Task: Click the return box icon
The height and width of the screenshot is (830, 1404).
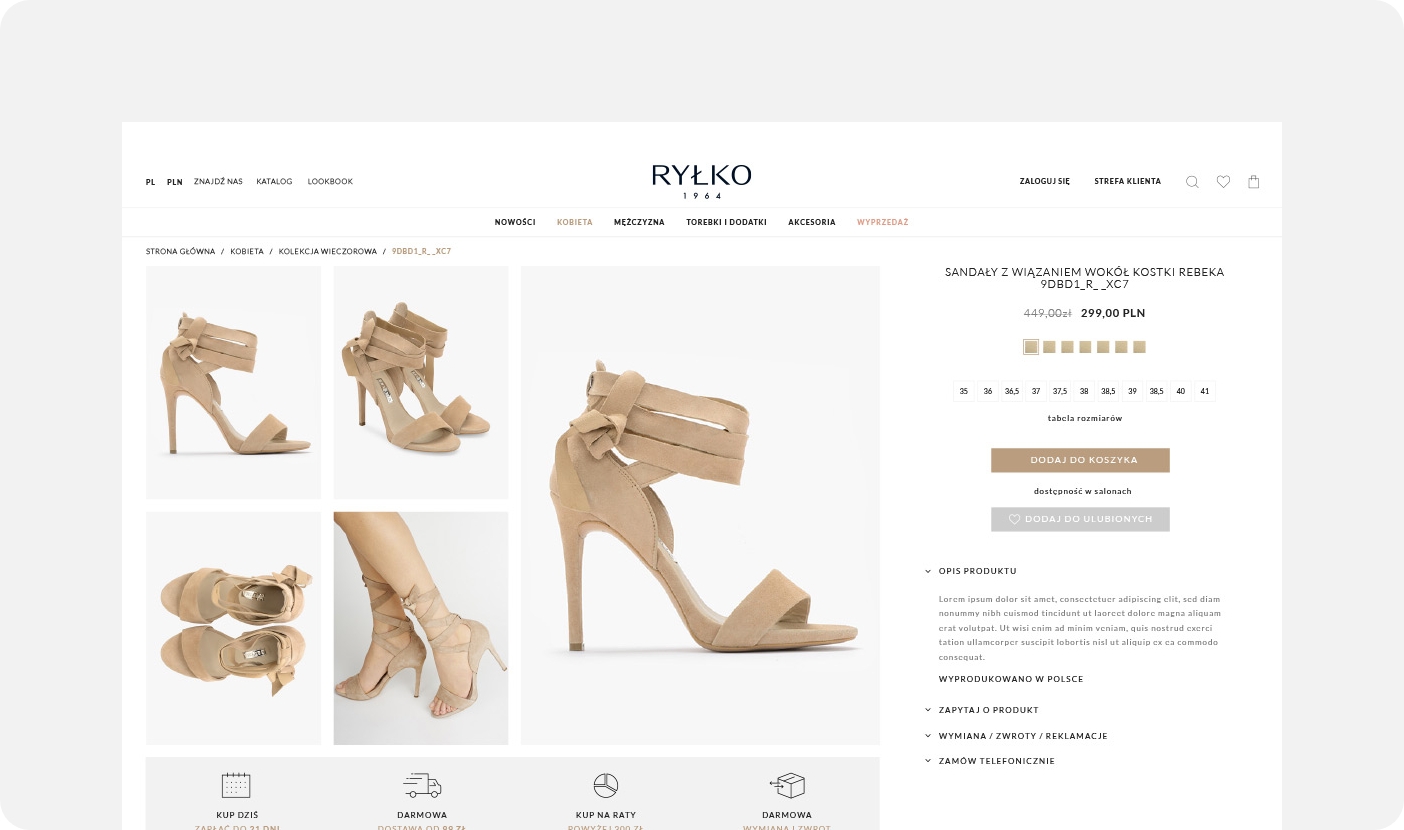Action: pyautogui.click(x=787, y=785)
